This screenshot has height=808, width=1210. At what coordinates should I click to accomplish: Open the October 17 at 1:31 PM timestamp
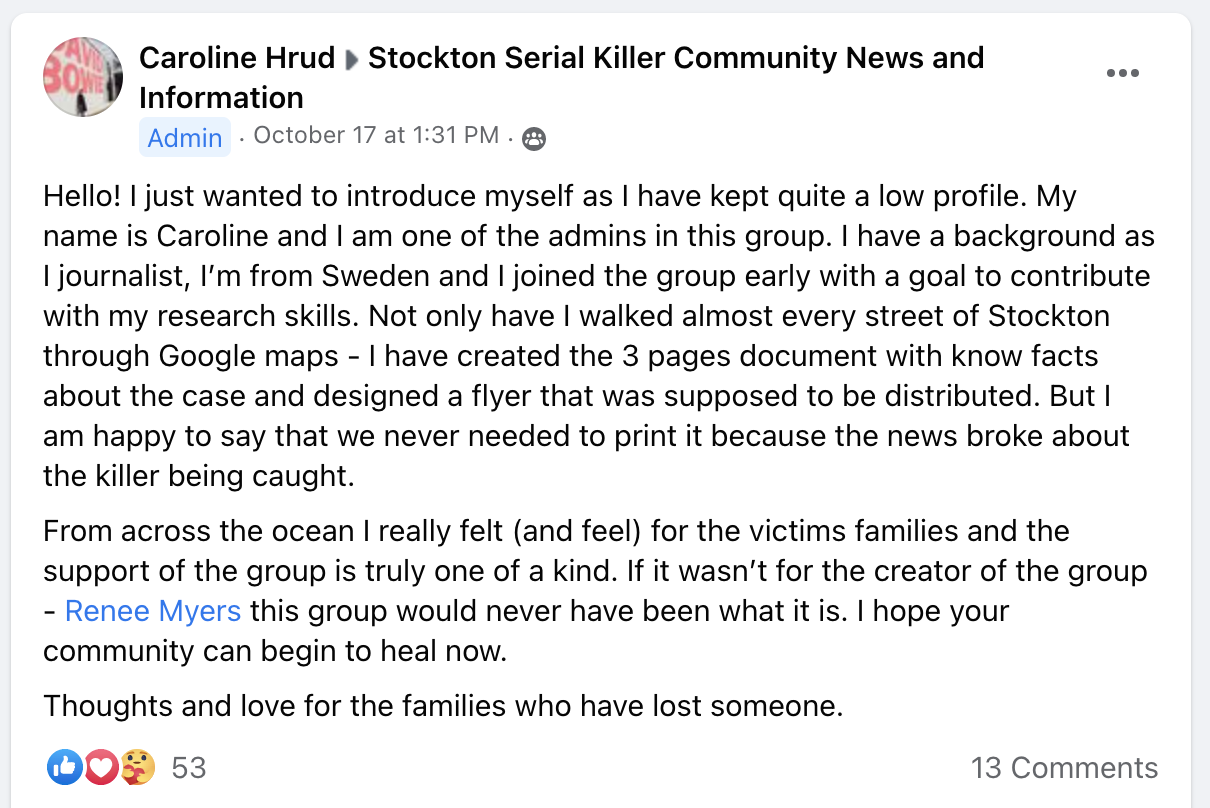click(376, 135)
